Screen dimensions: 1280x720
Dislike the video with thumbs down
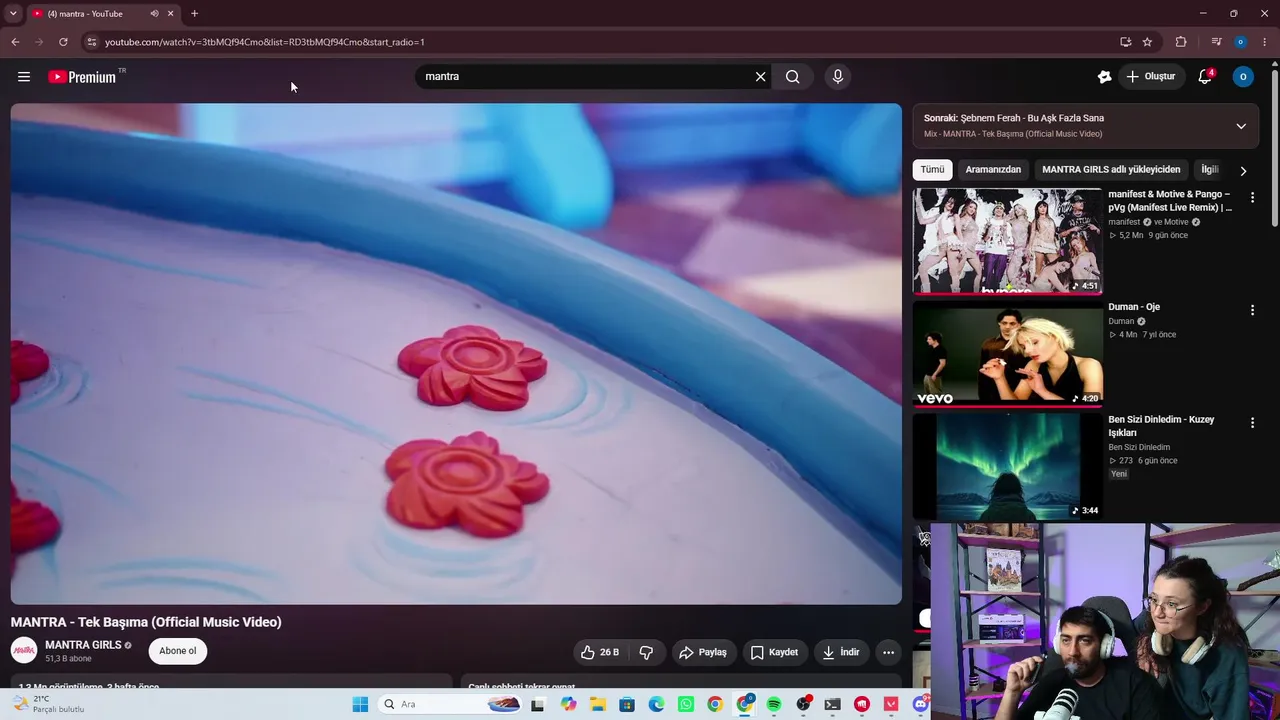[x=646, y=652]
